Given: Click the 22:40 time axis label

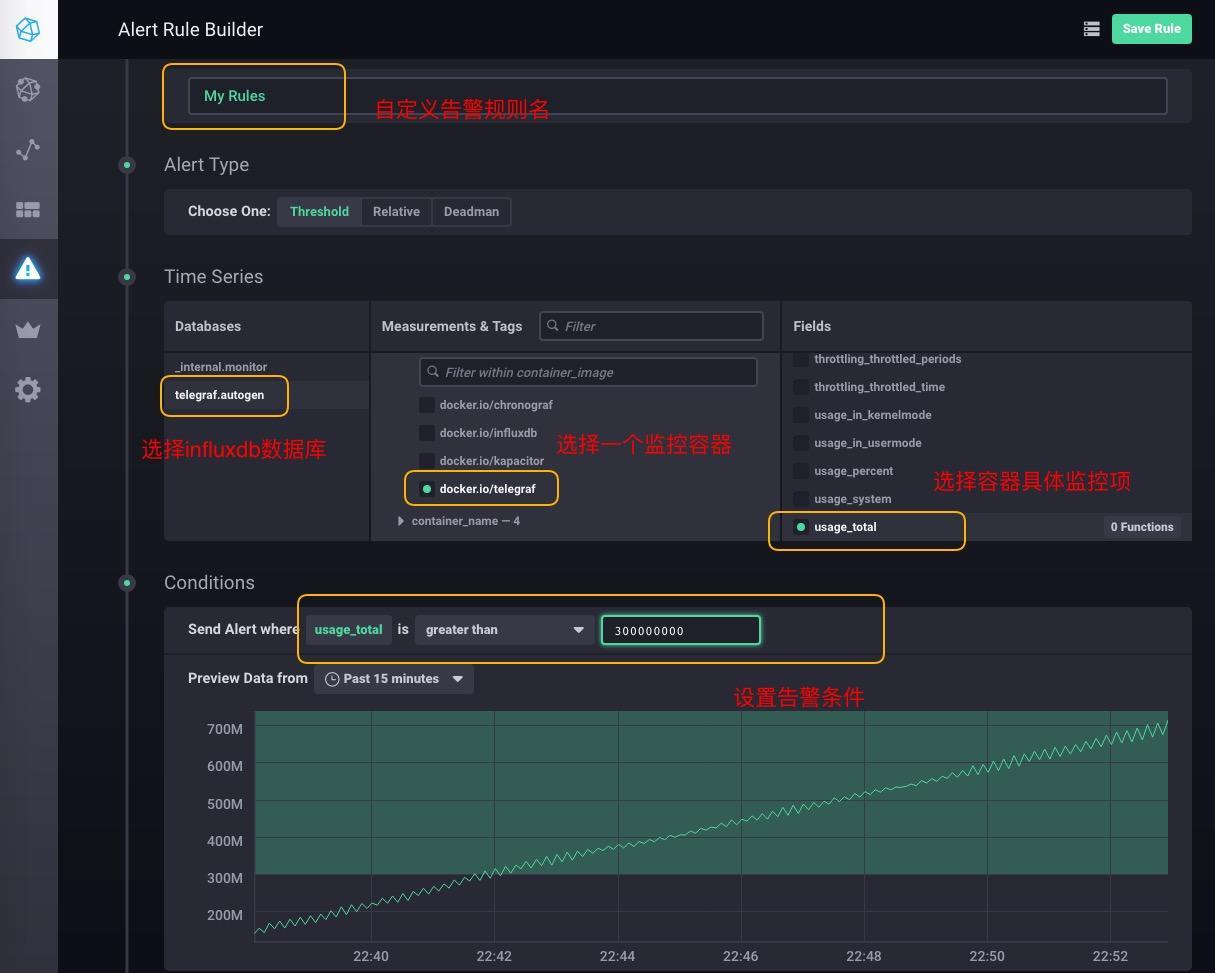Looking at the screenshot, I should (371, 956).
